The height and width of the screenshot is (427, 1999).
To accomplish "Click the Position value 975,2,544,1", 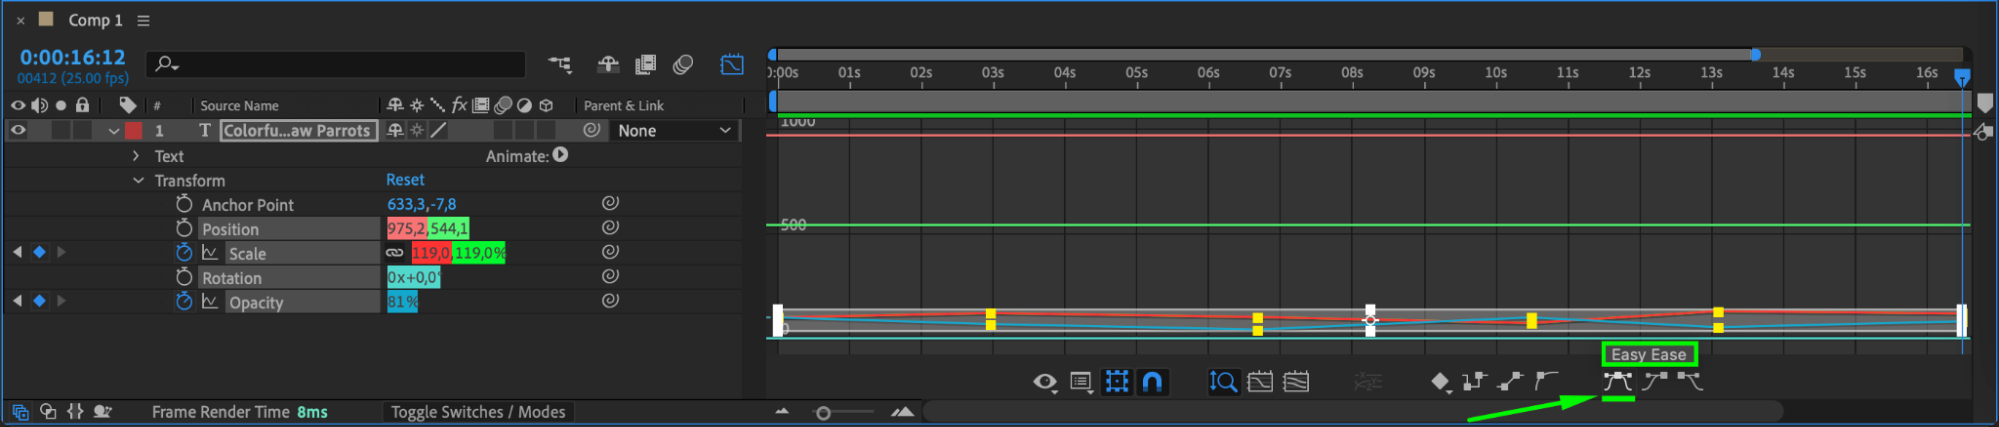I will pyautogui.click(x=428, y=229).
